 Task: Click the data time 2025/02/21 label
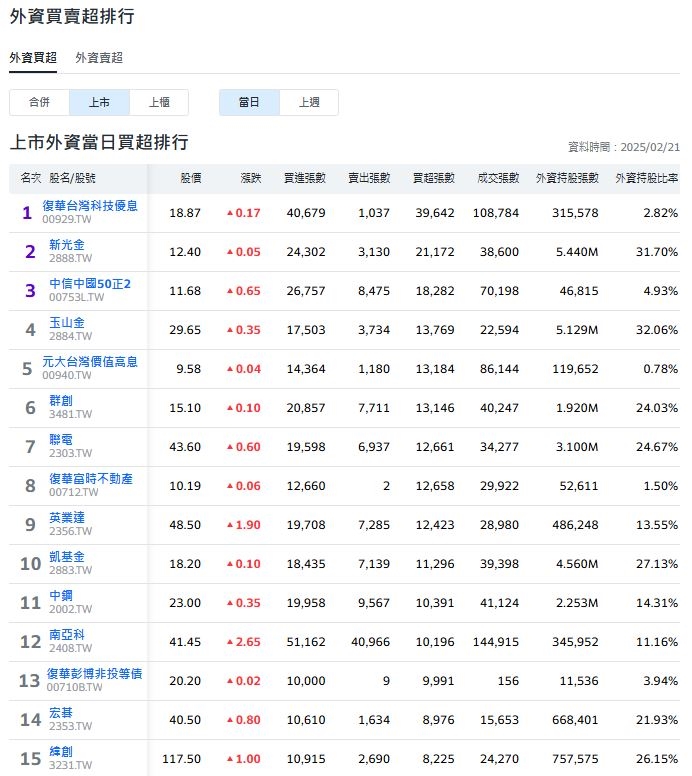(x=624, y=147)
